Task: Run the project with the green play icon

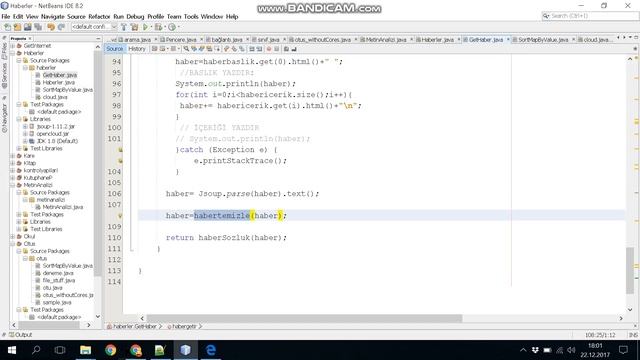Action: coord(145,27)
